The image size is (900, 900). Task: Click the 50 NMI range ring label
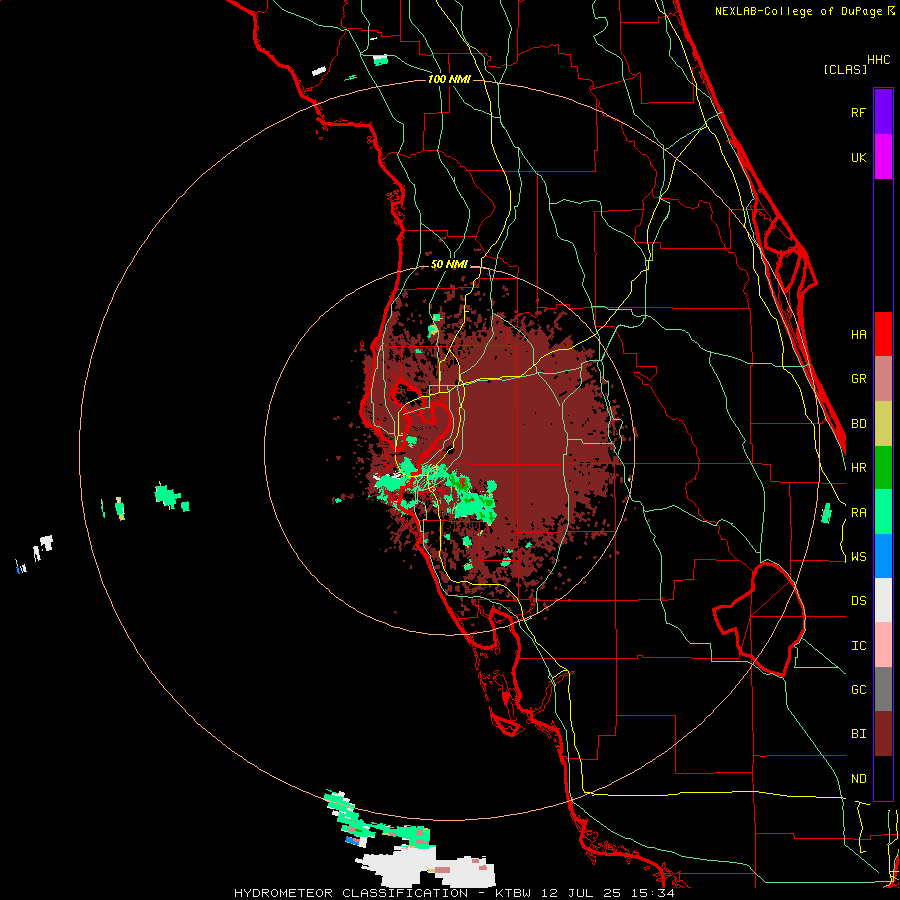[x=449, y=265]
